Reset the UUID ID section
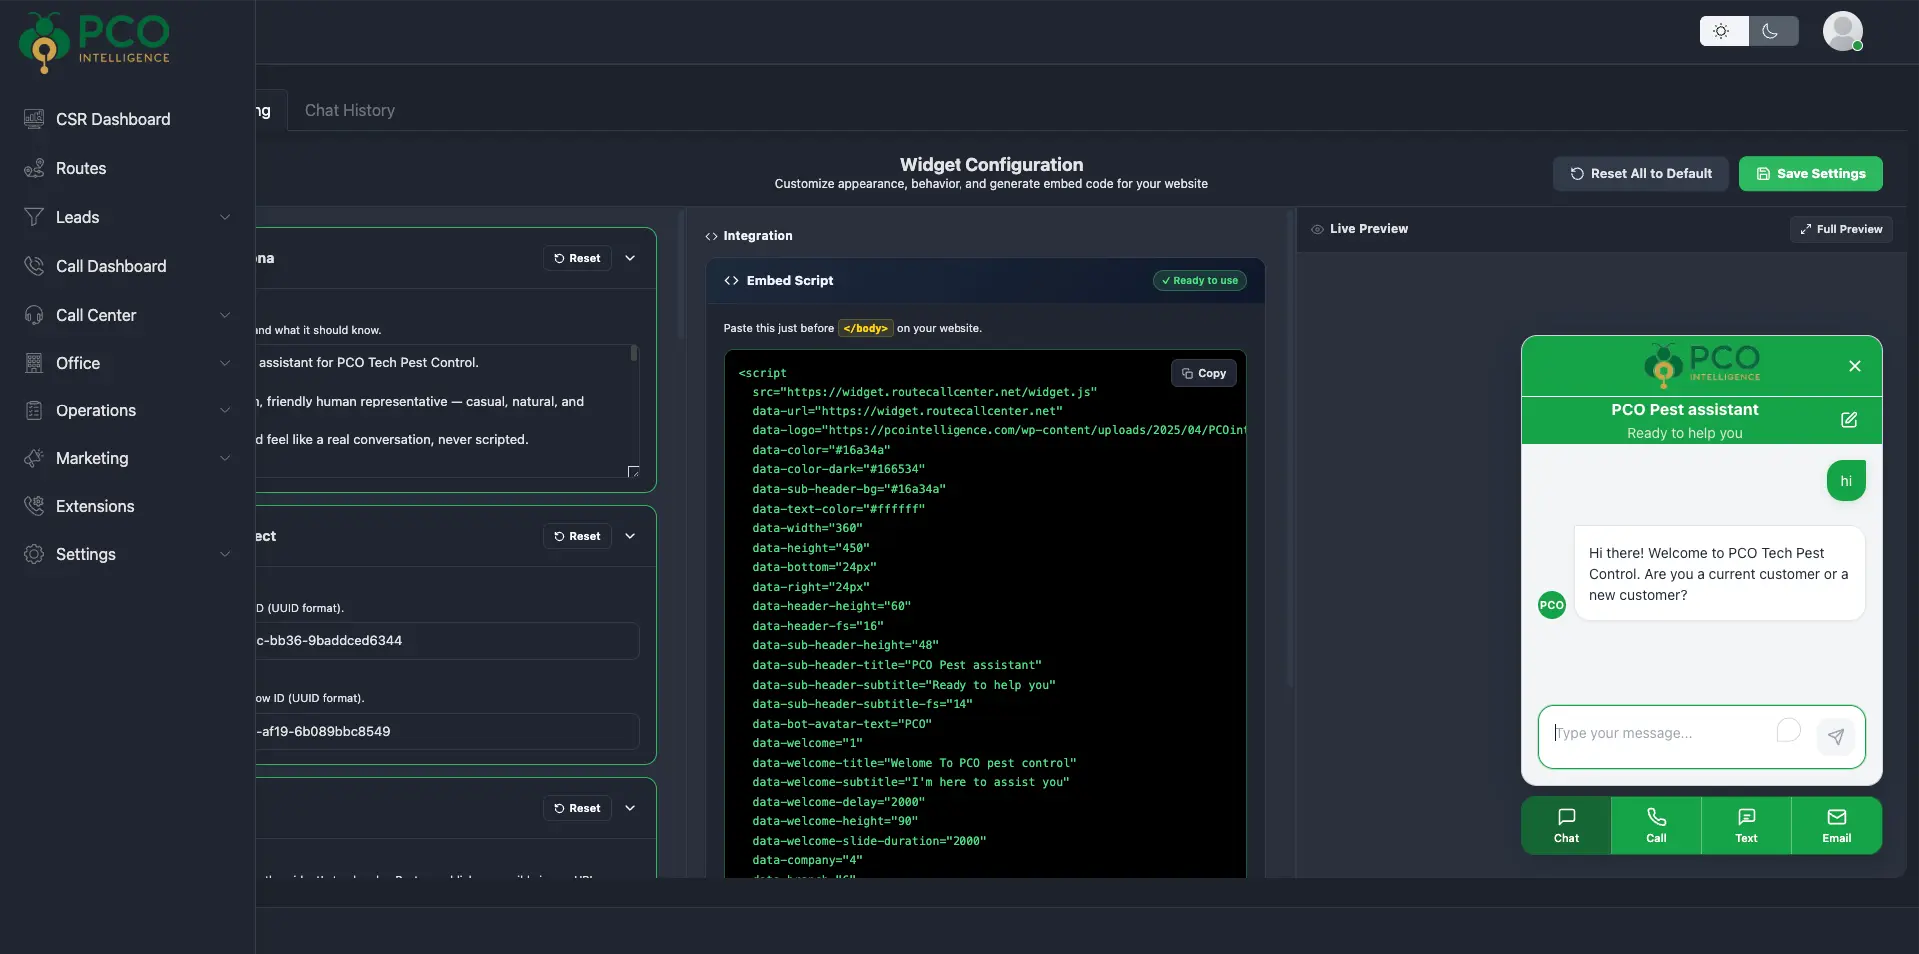Viewport: 1919px width, 954px height. pos(577,536)
